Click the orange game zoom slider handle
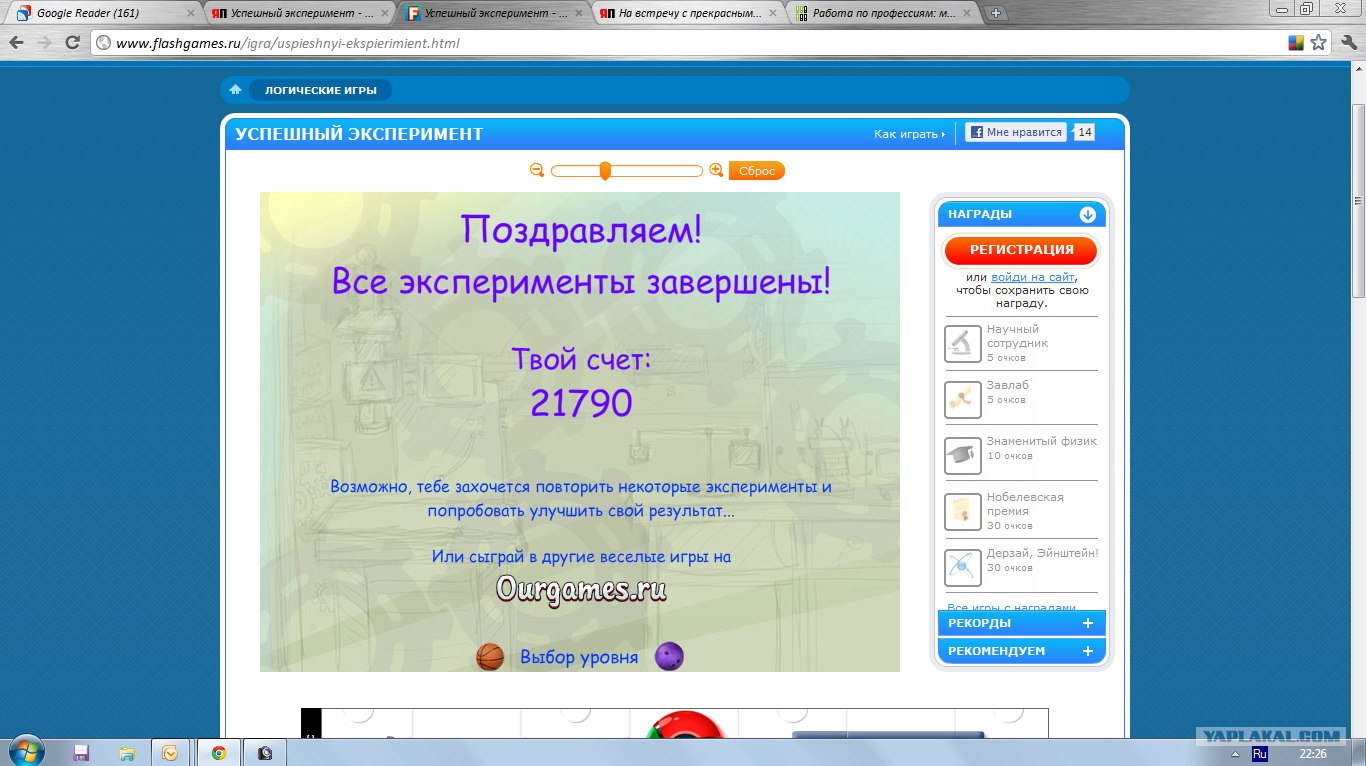The image size is (1366, 766). tap(605, 171)
